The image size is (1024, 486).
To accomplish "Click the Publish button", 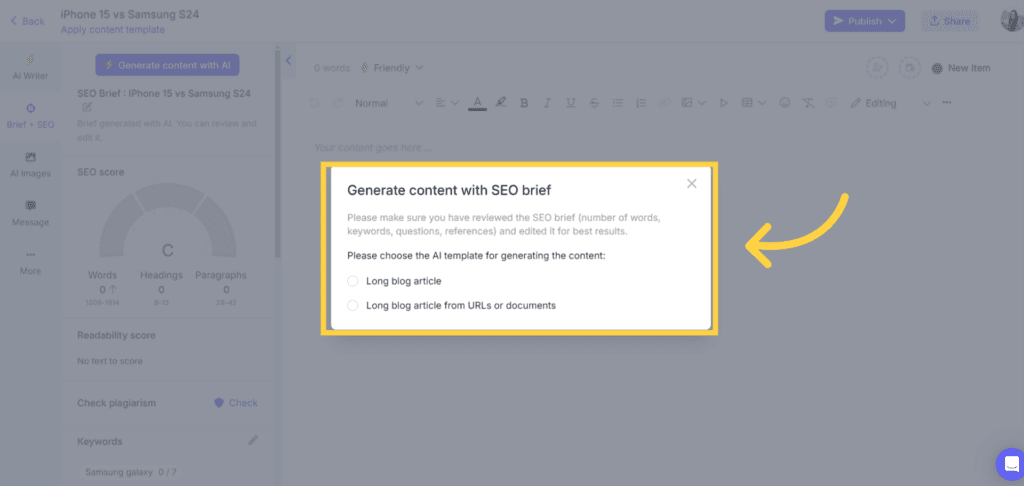I will pyautogui.click(x=864, y=21).
